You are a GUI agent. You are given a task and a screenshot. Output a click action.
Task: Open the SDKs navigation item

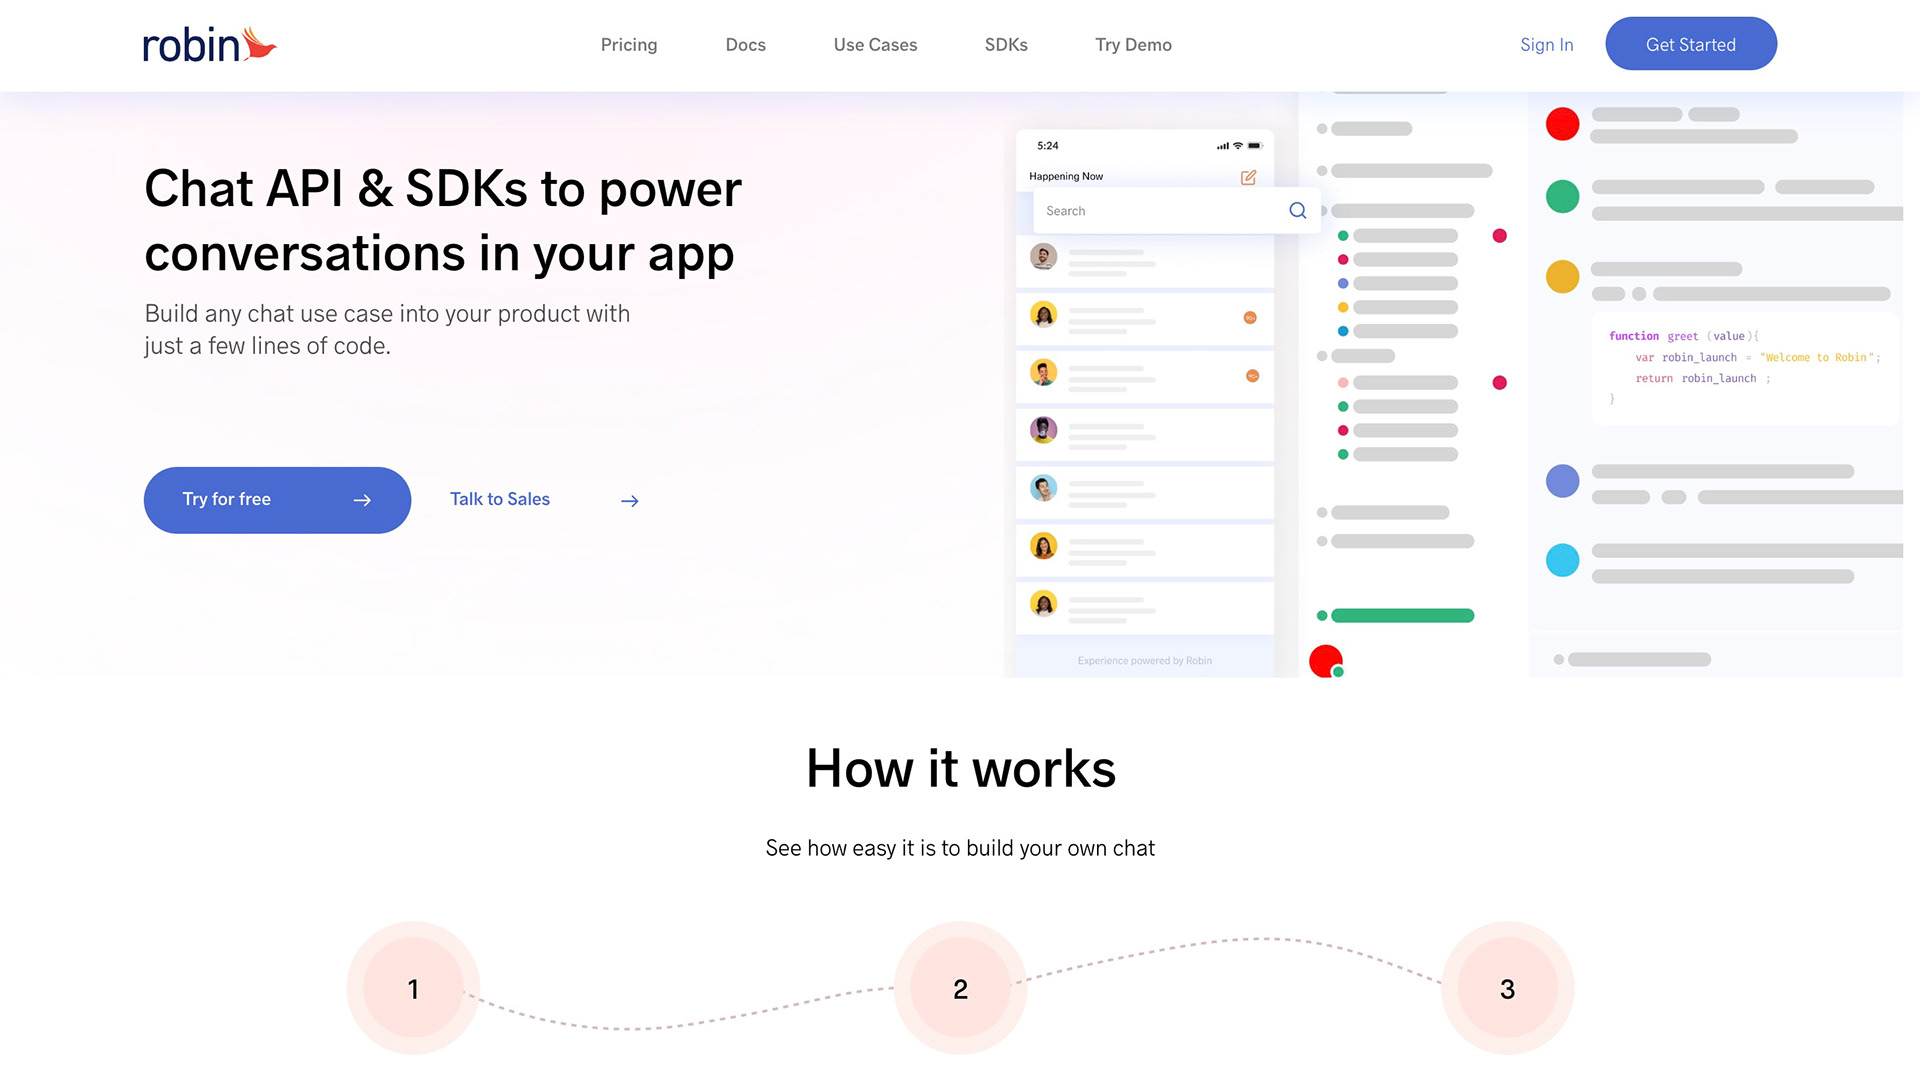(x=1005, y=45)
